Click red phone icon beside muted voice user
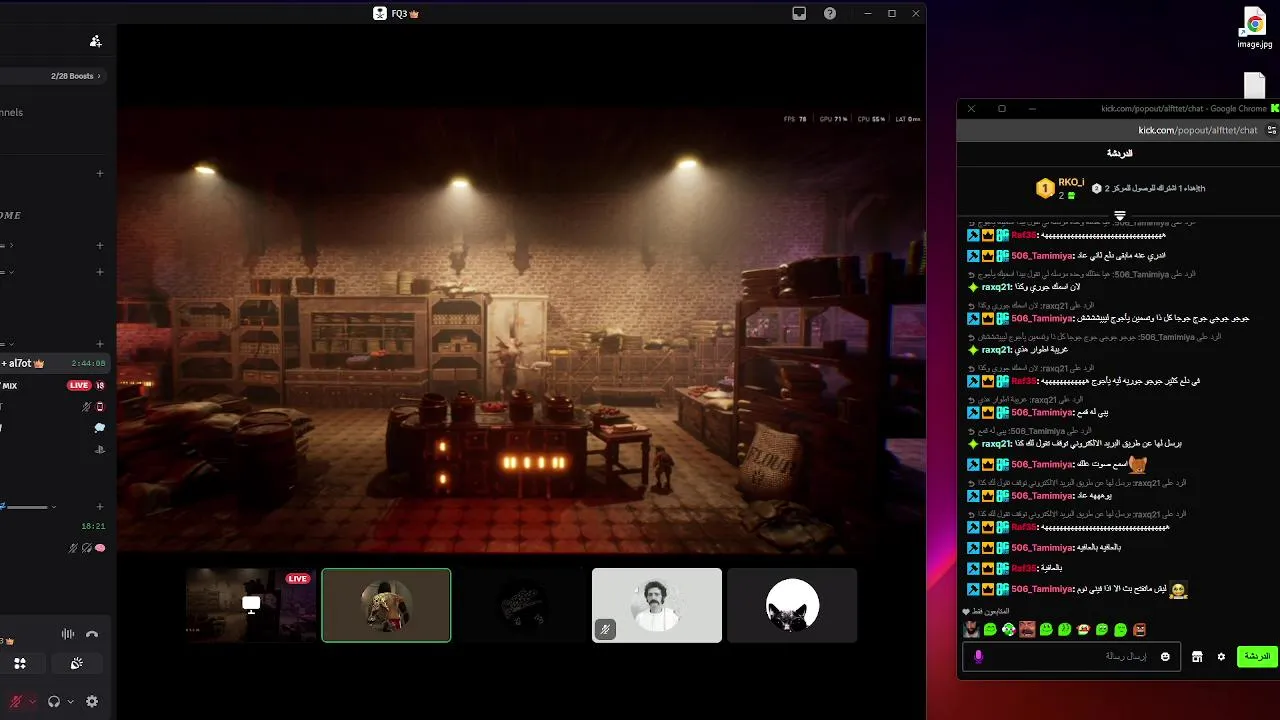1280x720 pixels. coord(100,407)
